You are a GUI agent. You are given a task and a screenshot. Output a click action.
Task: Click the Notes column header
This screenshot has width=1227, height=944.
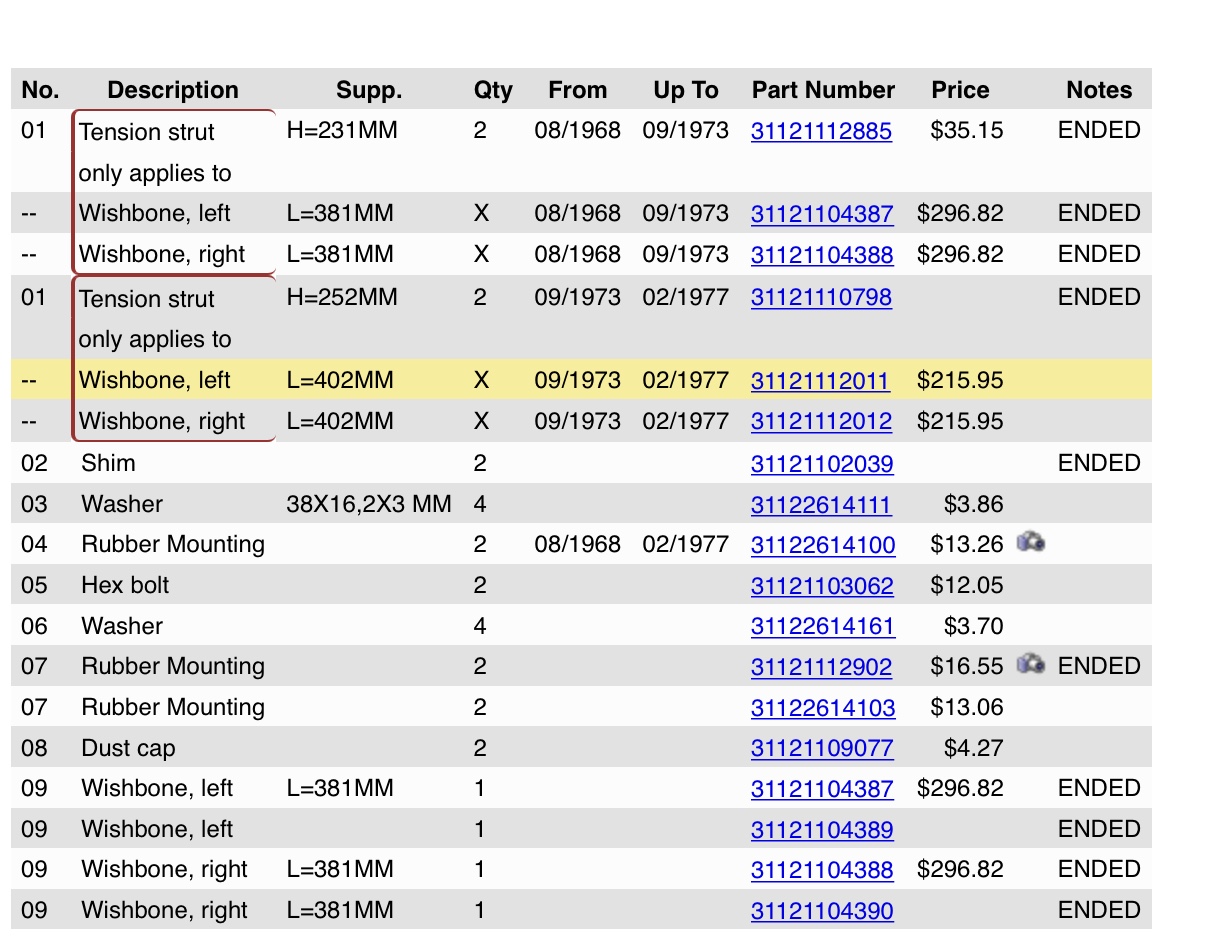click(1099, 90)
